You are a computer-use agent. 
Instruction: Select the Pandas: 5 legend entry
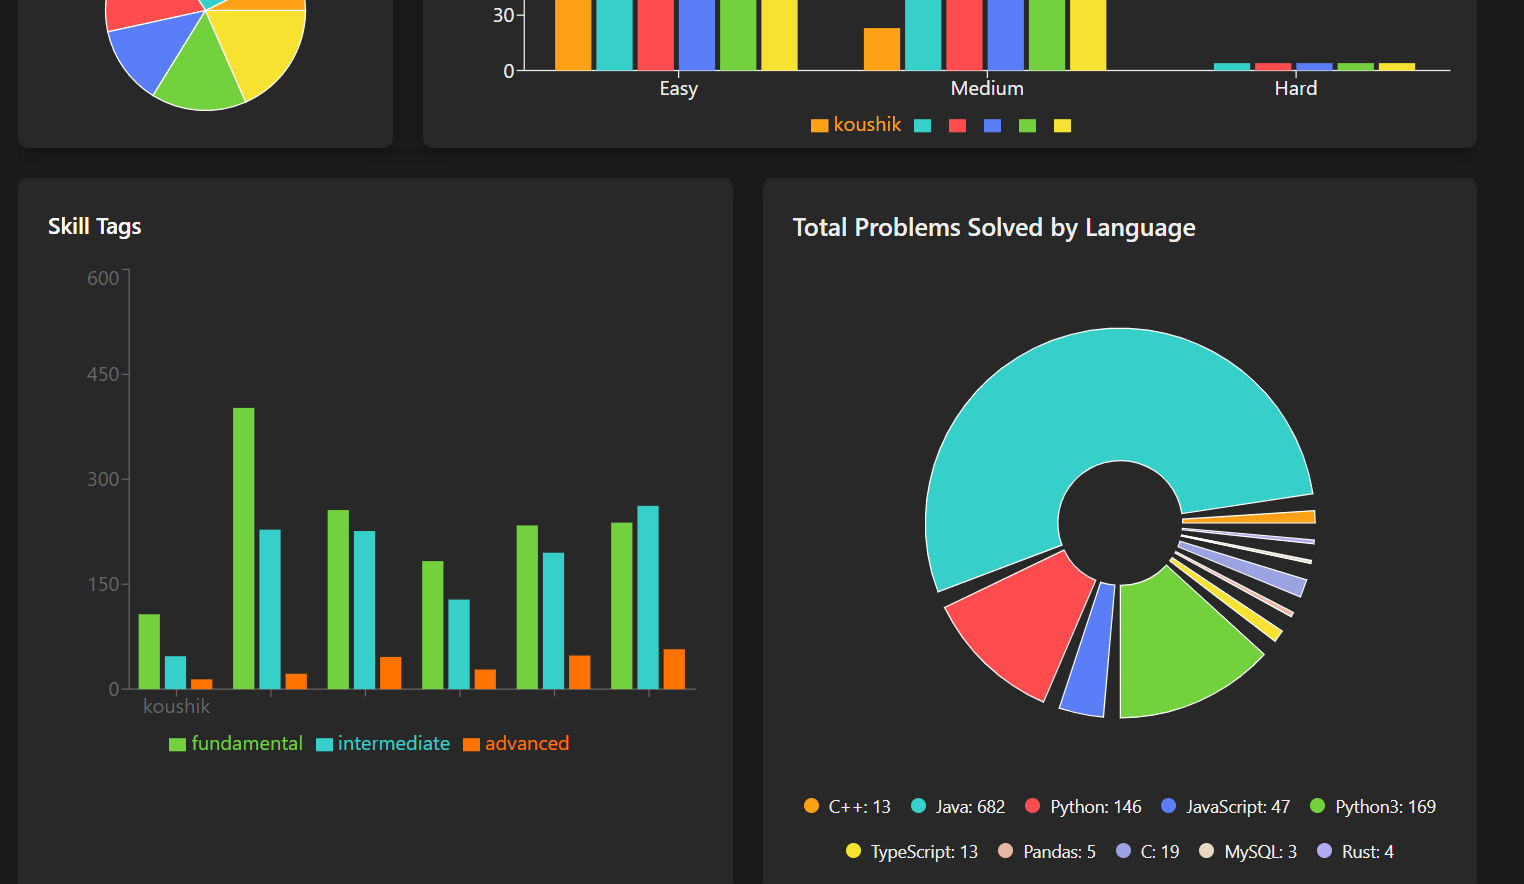tap(1047, 852)
